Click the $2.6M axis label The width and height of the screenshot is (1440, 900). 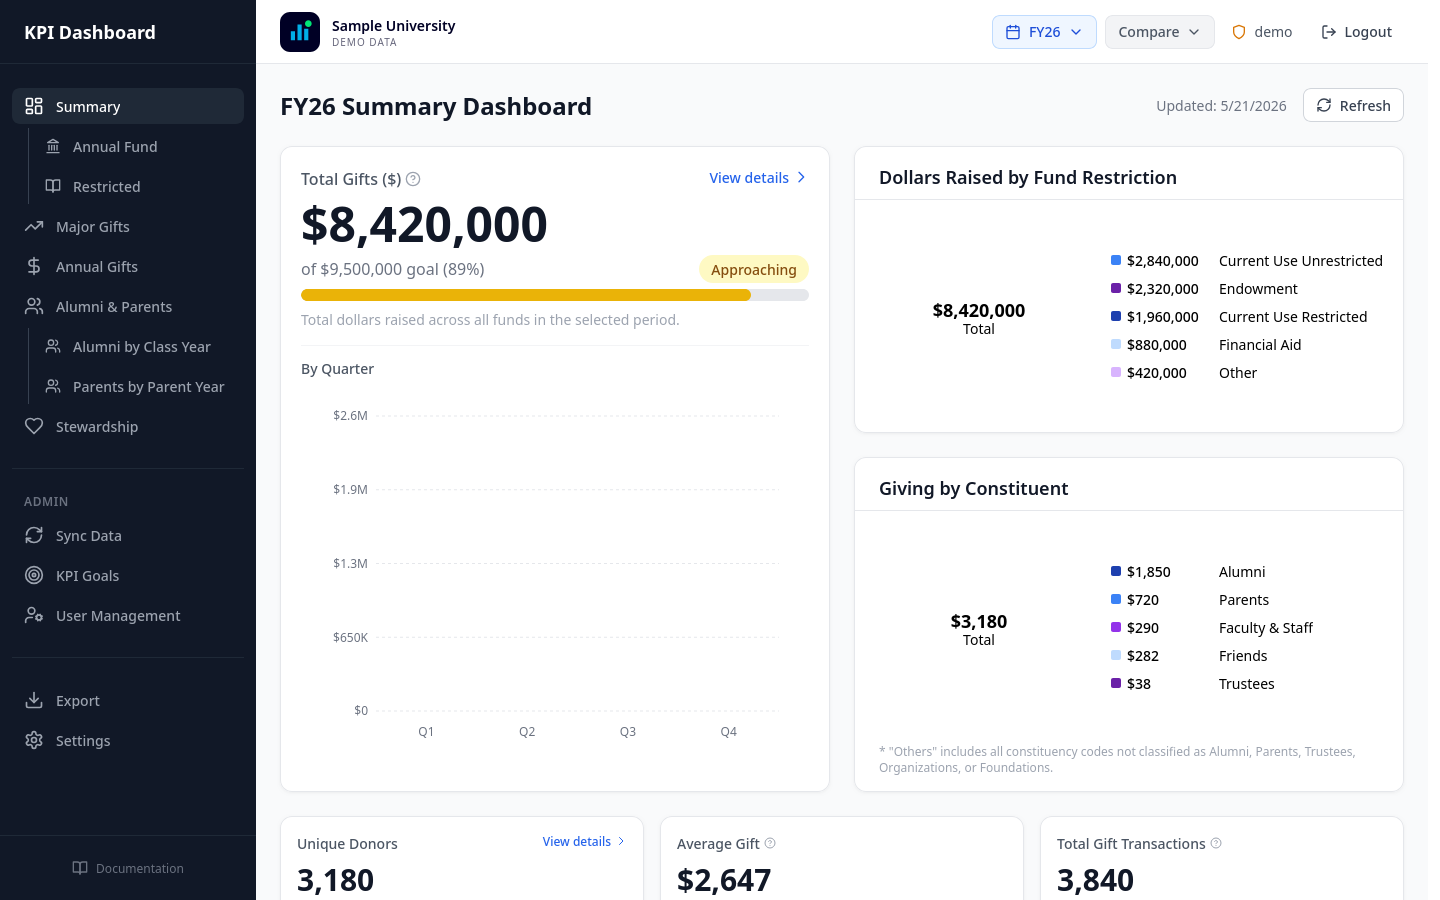click(x=350, y=415)
